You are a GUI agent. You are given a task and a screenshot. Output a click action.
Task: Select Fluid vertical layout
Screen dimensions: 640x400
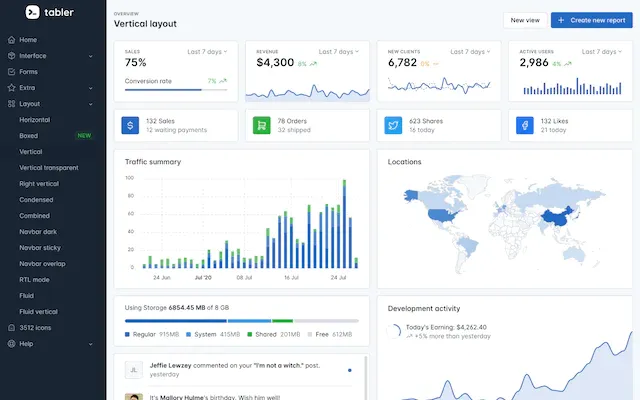(x=38, y=311)
